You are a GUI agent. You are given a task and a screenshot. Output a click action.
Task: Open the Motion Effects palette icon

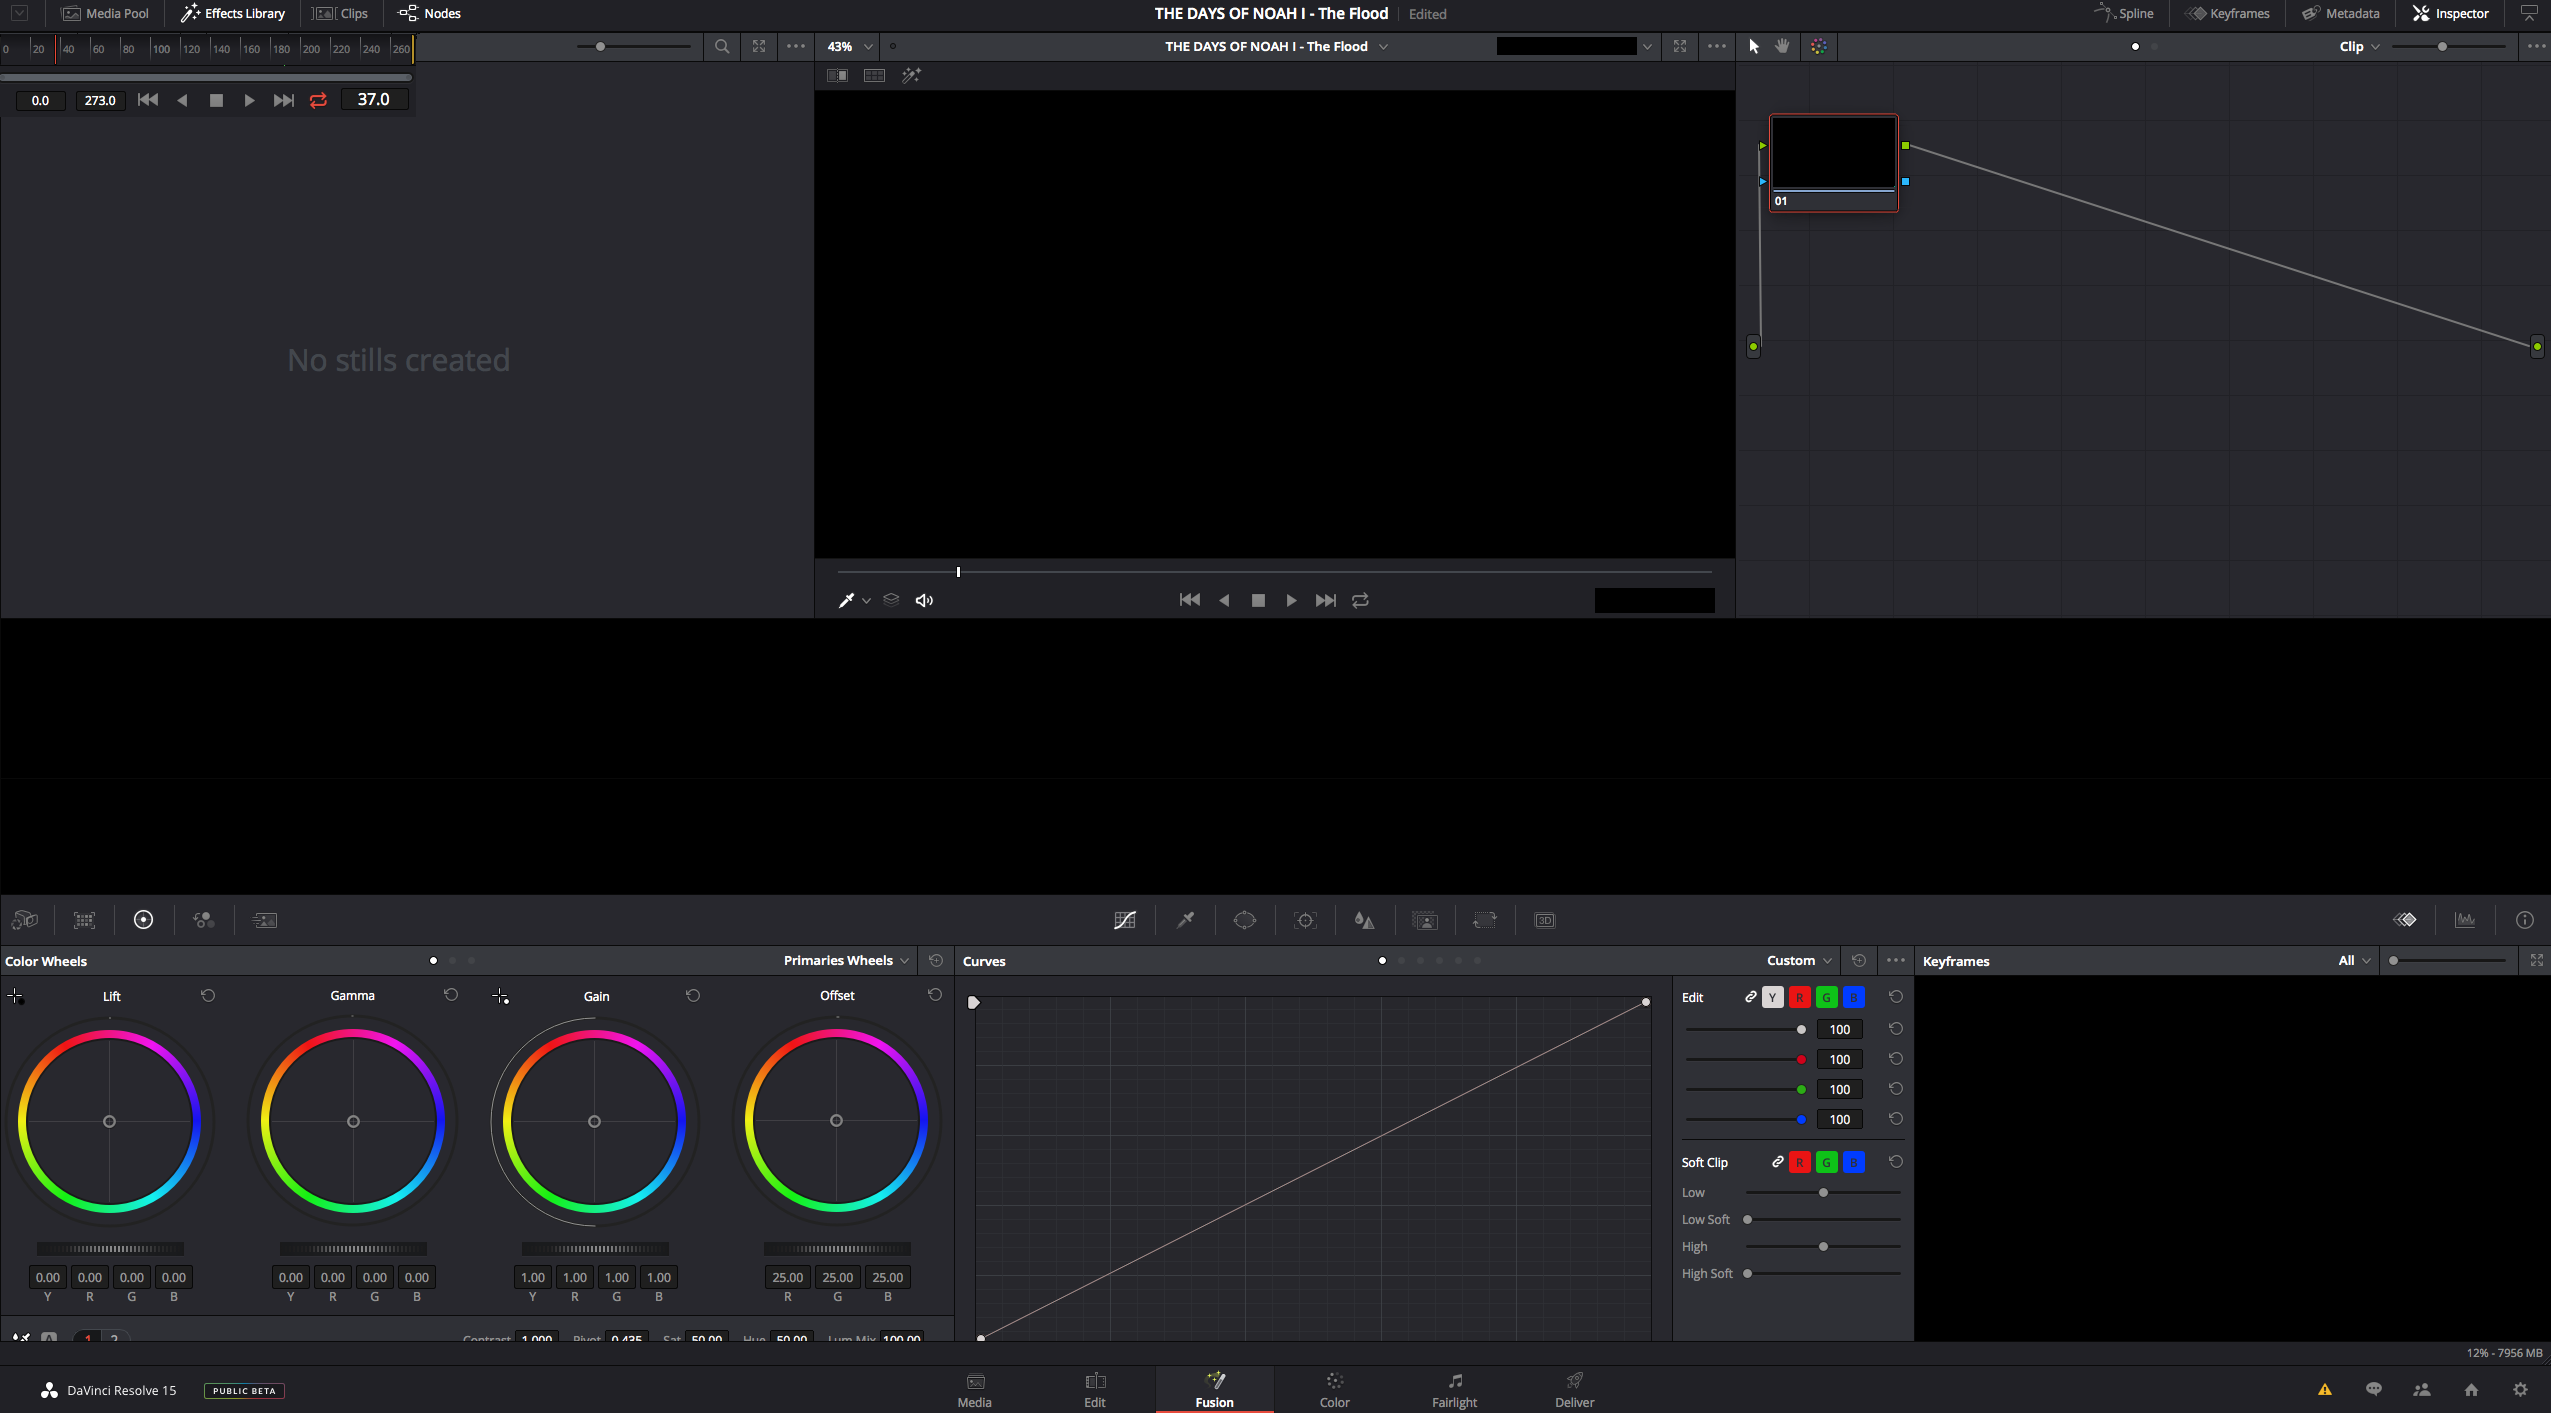coord(264,920)
